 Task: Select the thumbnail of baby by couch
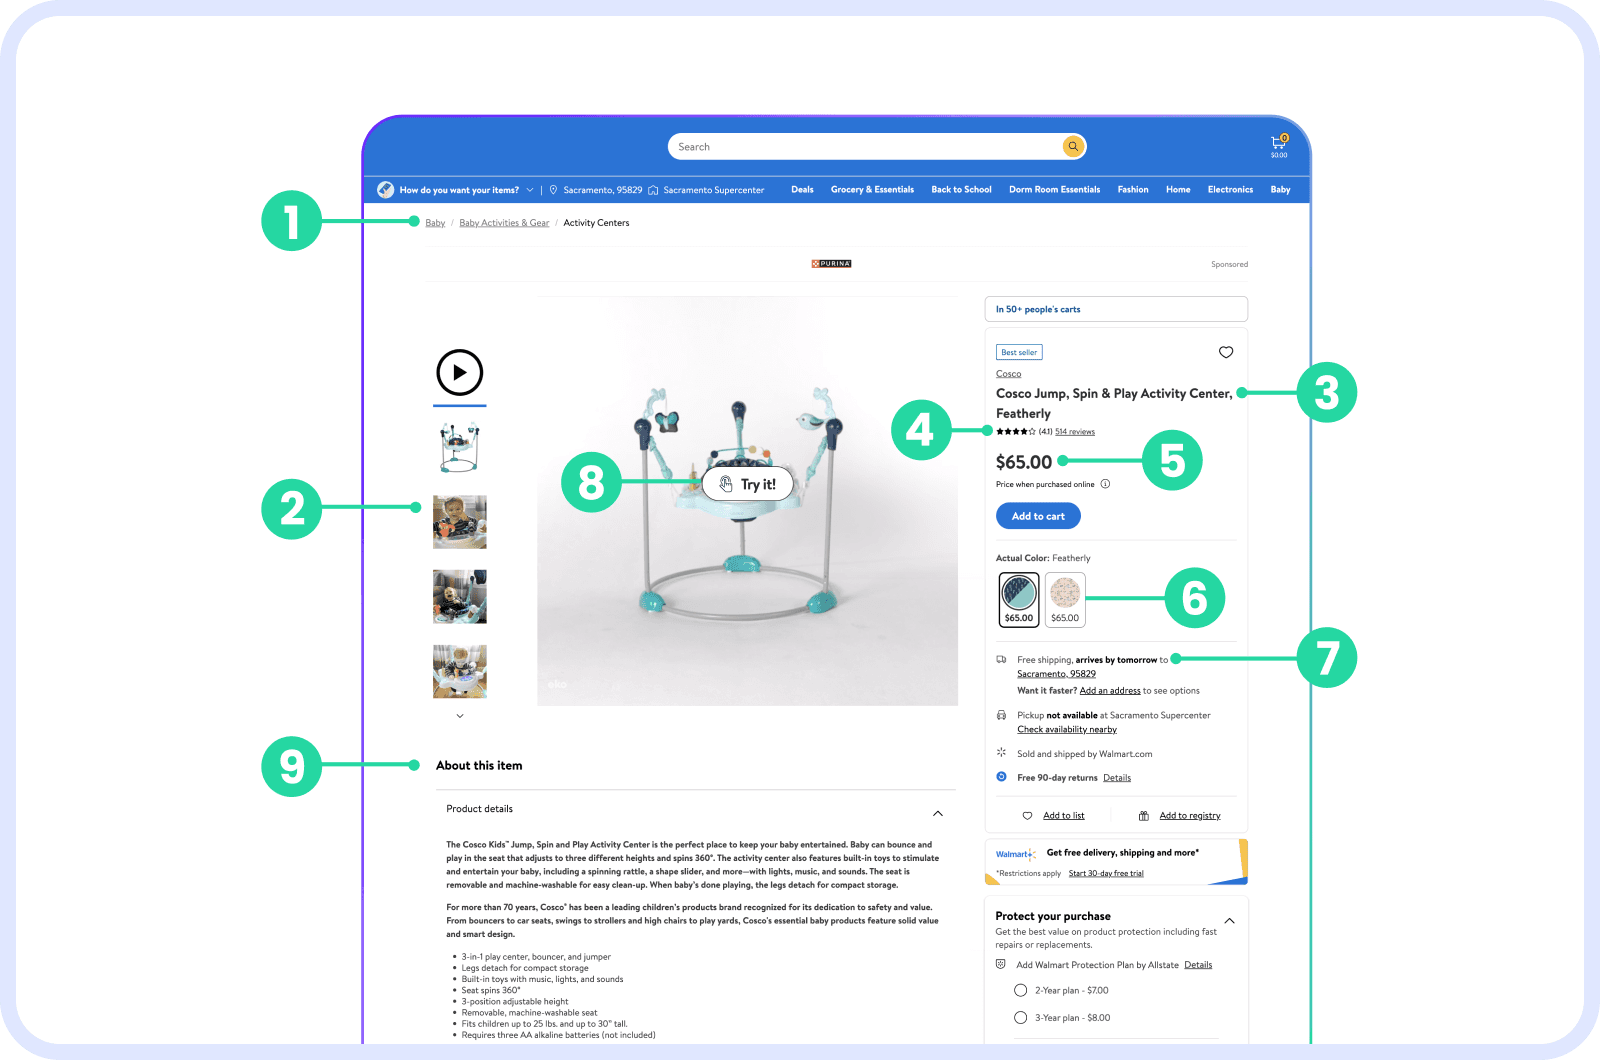tap(460, 597)
